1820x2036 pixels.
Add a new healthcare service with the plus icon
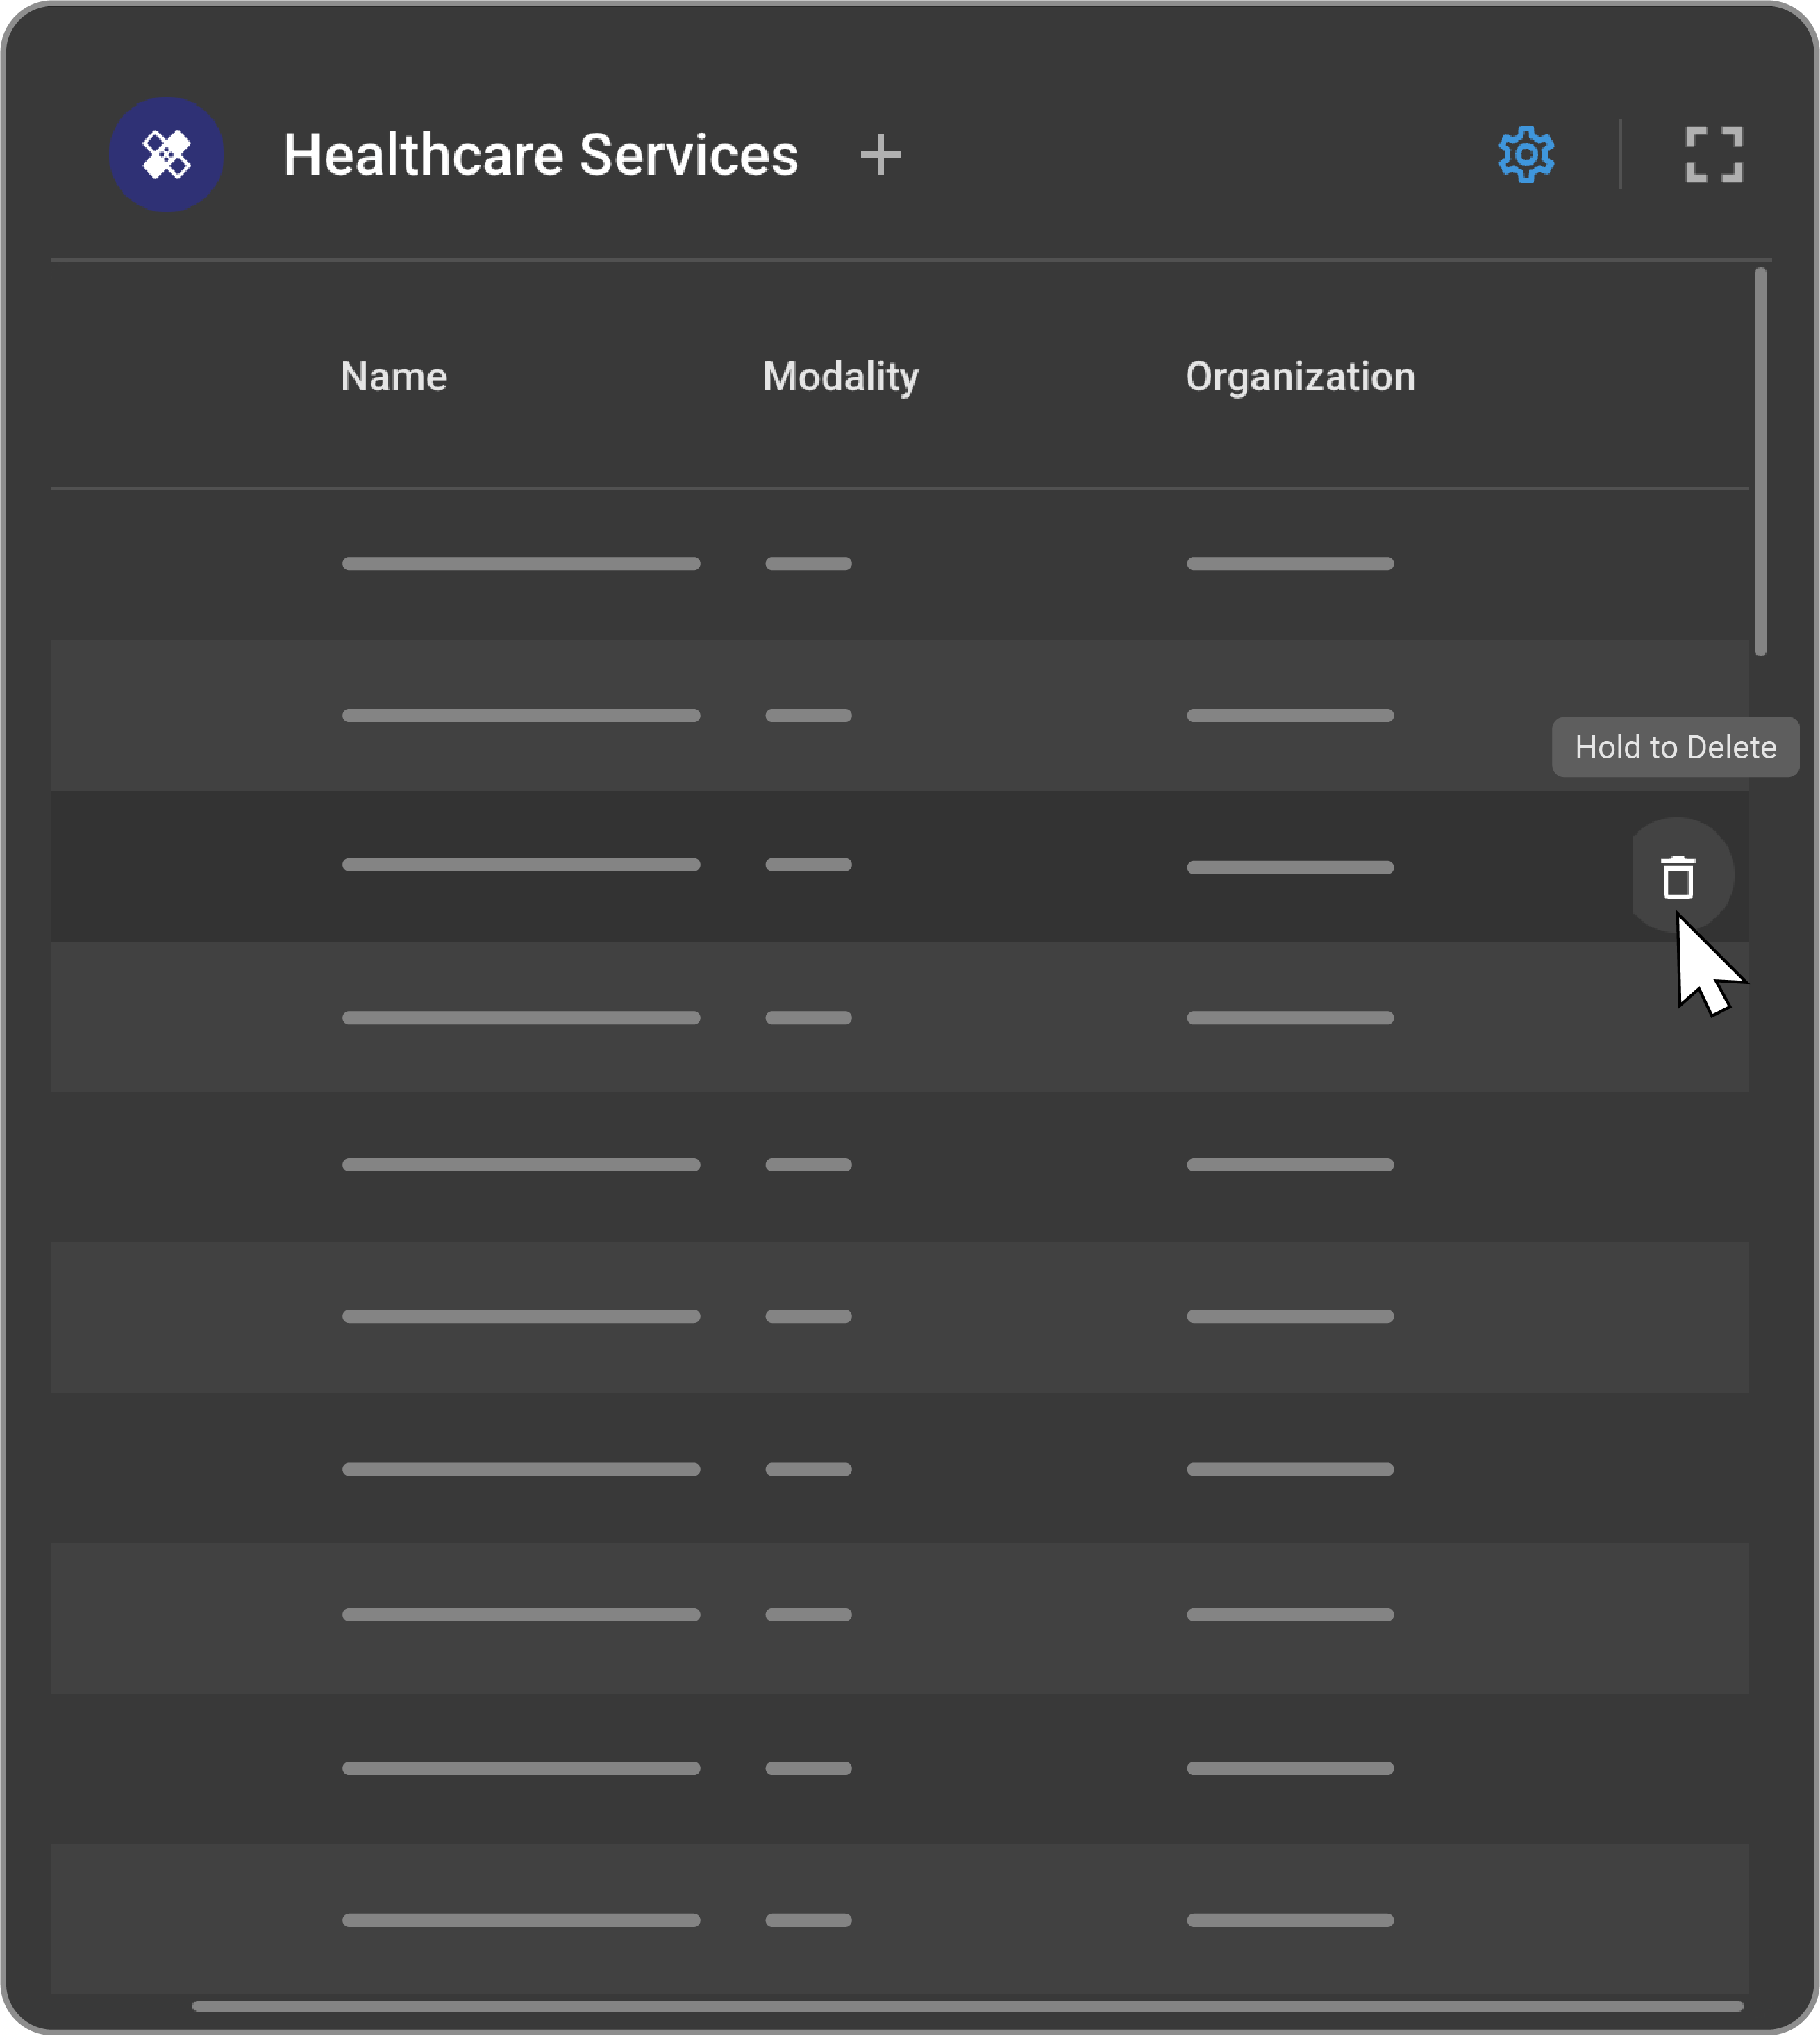point(881,156)
